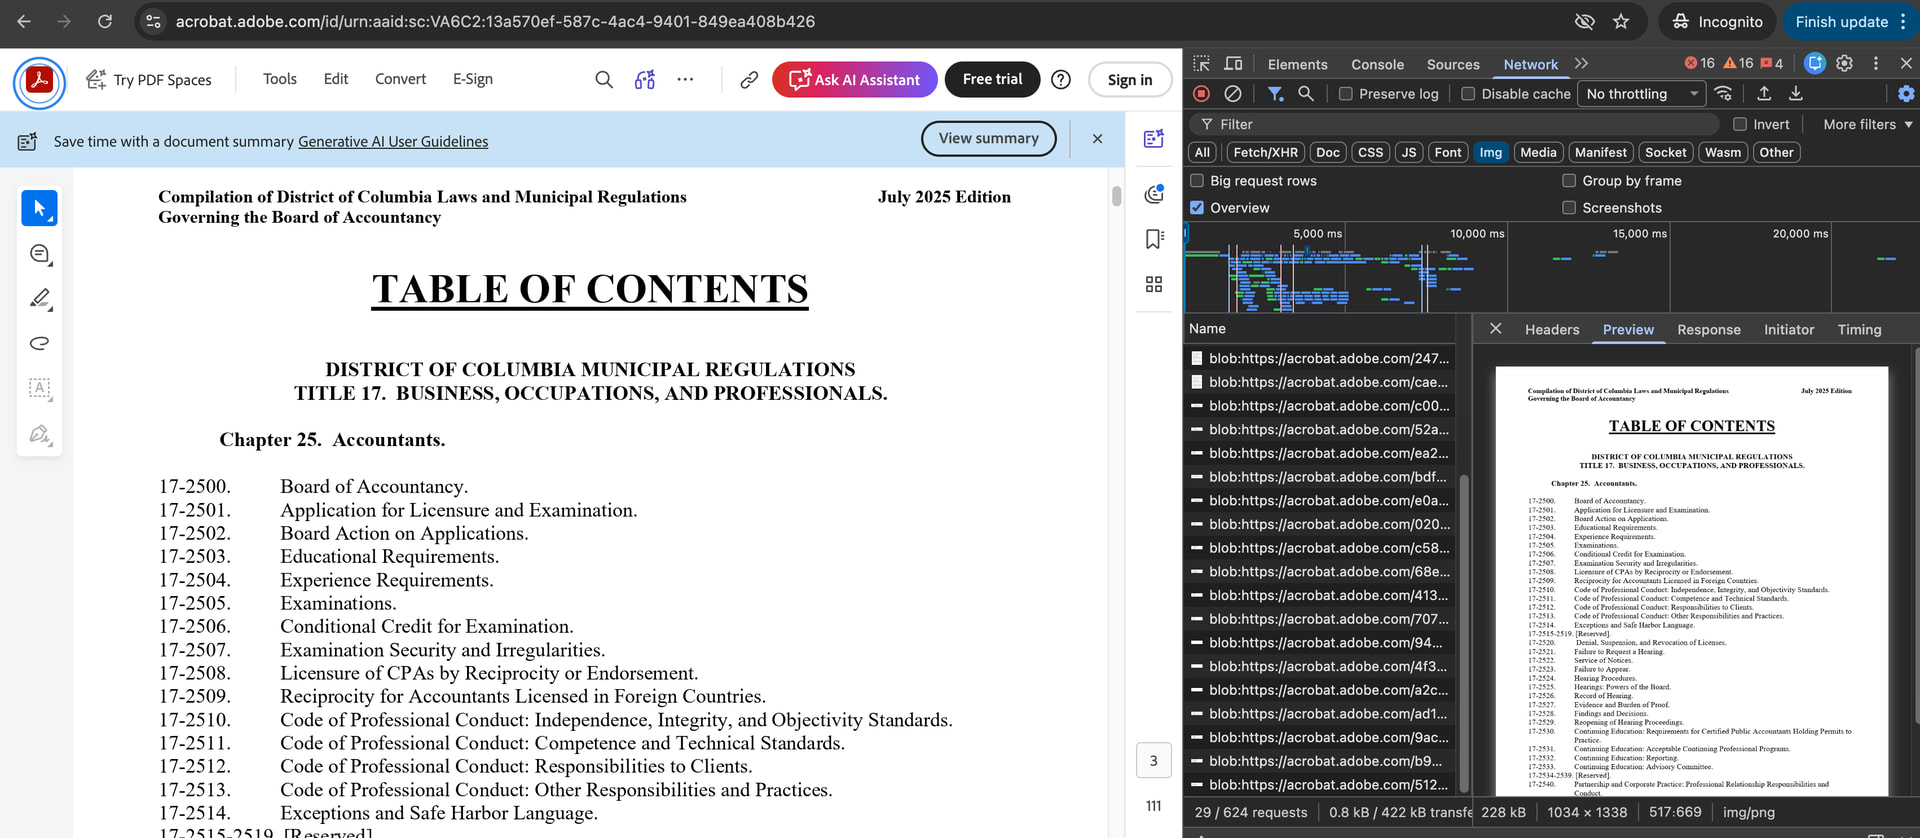Show more DevTools tabs chevron
1920x838 pixels.
click(1581, 64)
